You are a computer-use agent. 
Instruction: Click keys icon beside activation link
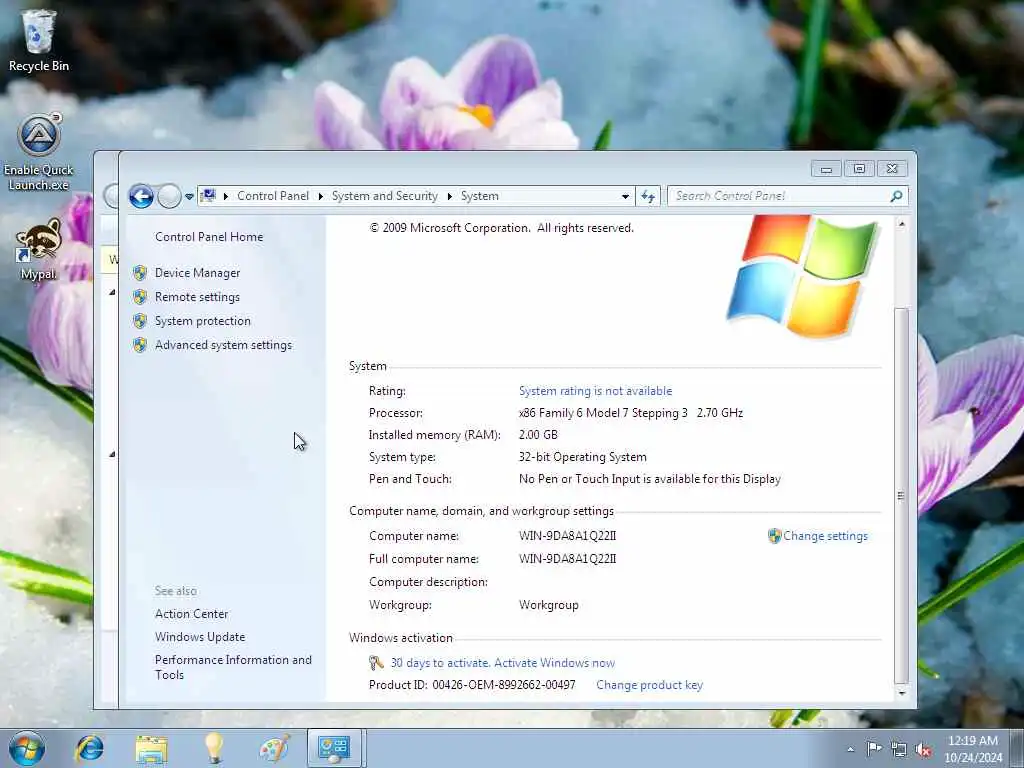(x=376, y=663)
